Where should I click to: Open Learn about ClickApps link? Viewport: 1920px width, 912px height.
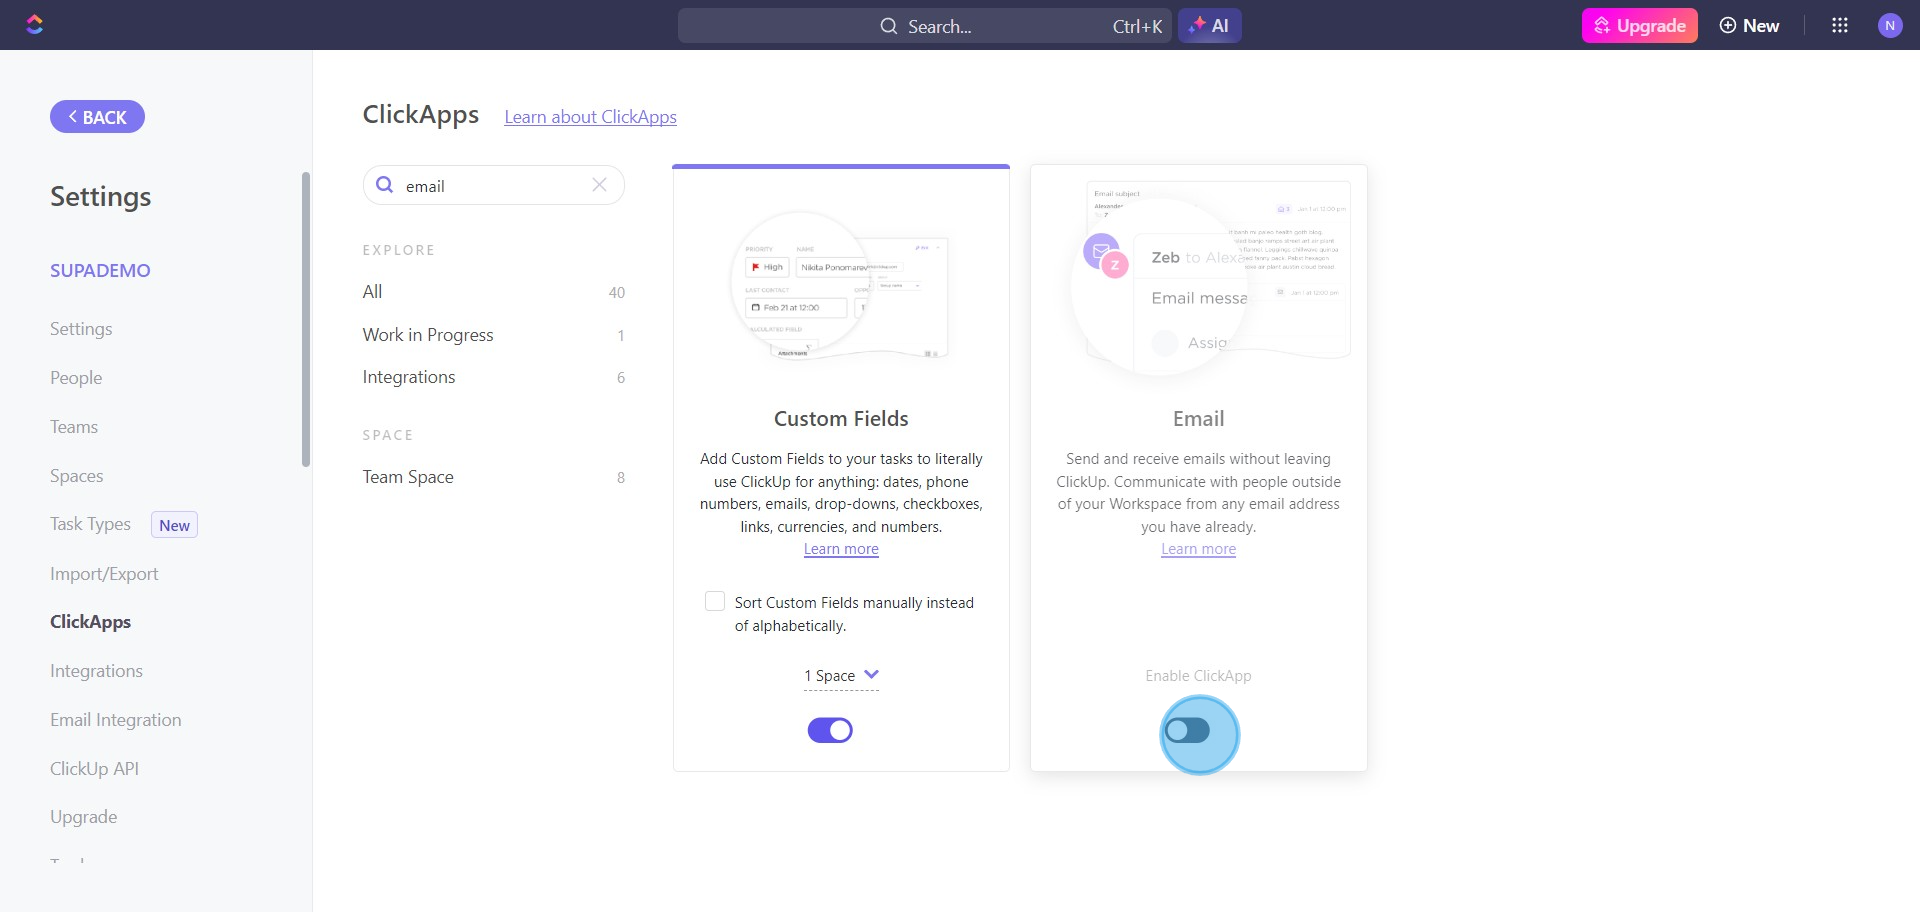point(590,117)
